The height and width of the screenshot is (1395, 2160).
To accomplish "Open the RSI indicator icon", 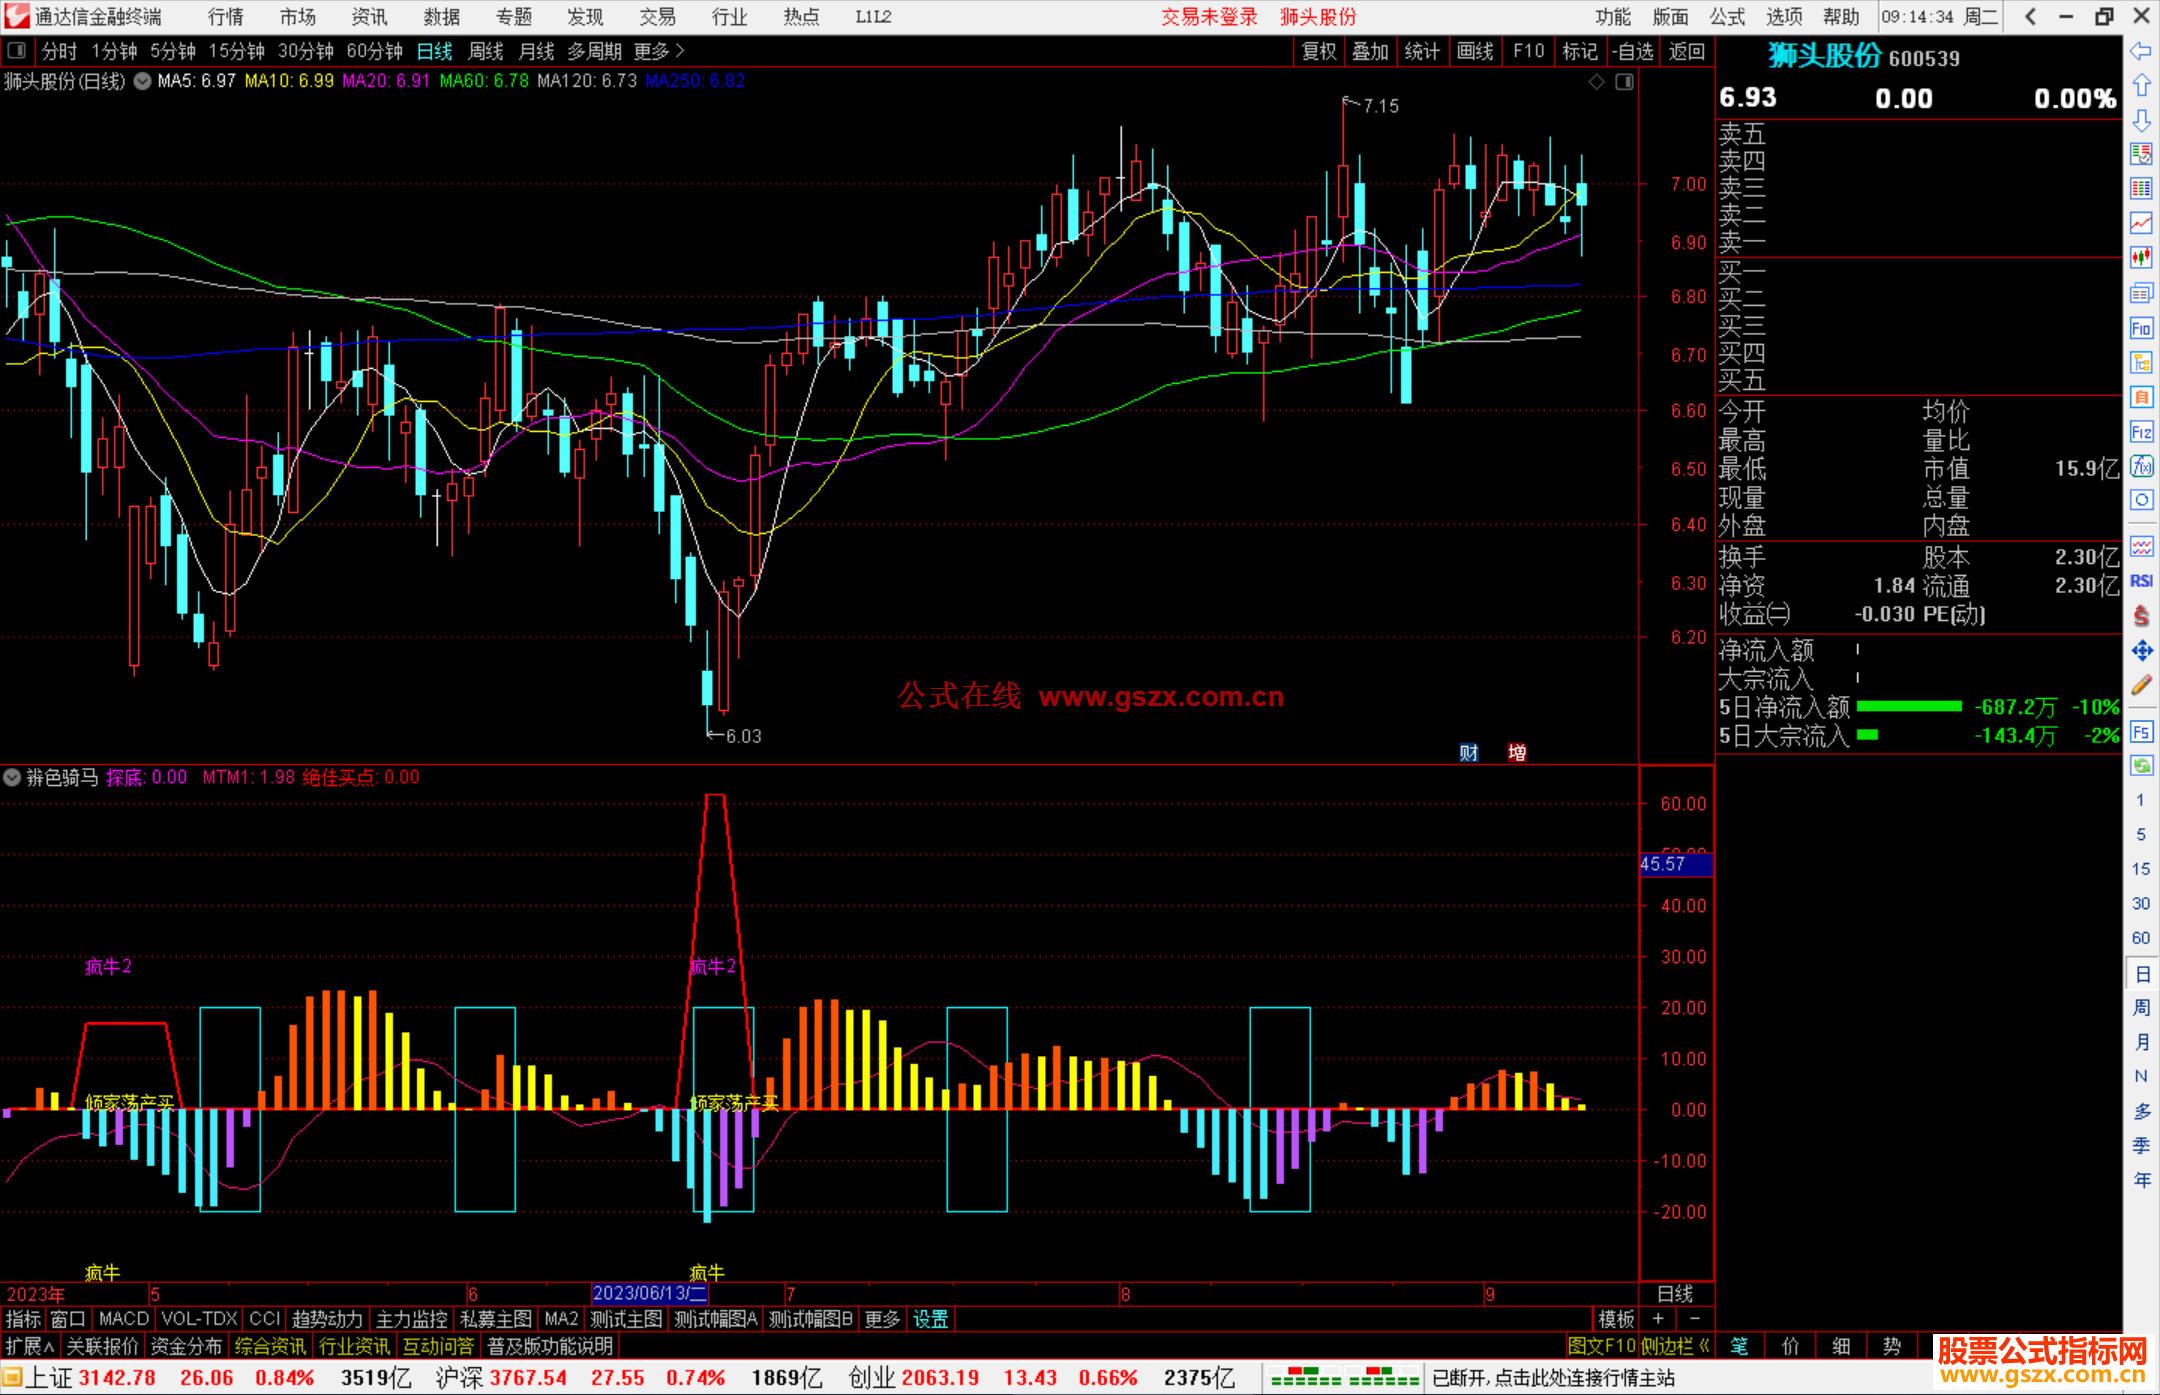I will pos(2141,581).
